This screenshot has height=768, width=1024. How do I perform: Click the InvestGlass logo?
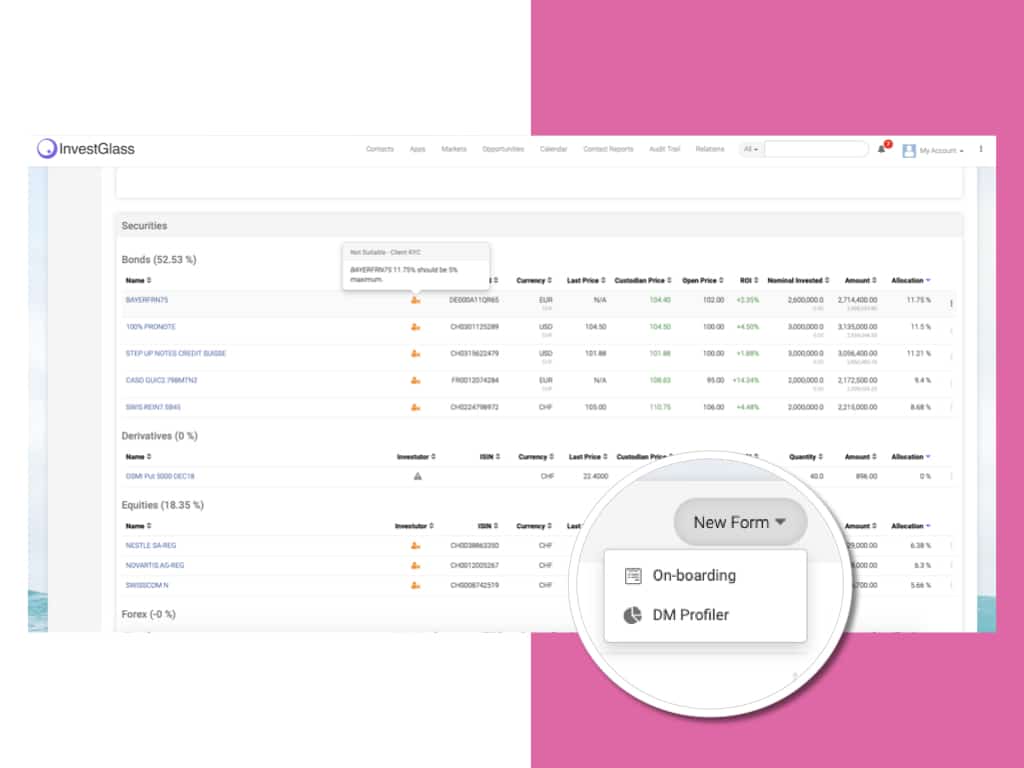[x=86, y=149]
